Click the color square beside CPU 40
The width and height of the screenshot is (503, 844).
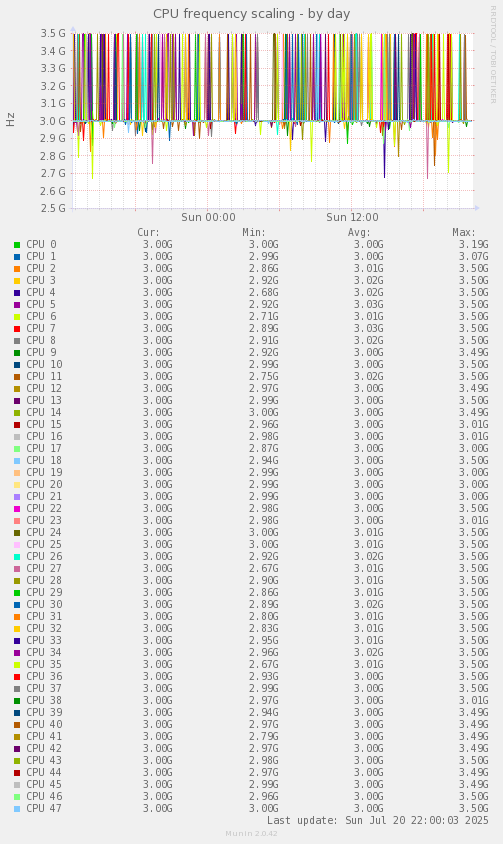click(x=17, y=725)
